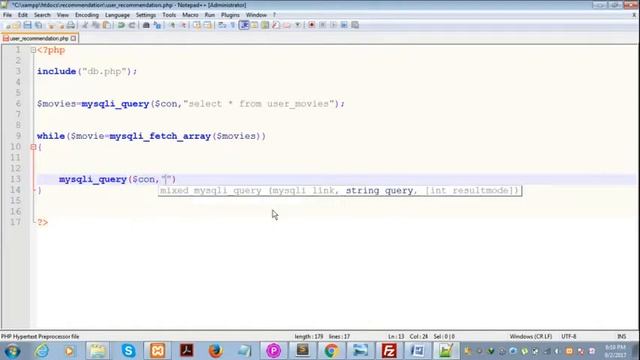
Task: Click the Zoom In toolbar icon
Action: [172, 25]
